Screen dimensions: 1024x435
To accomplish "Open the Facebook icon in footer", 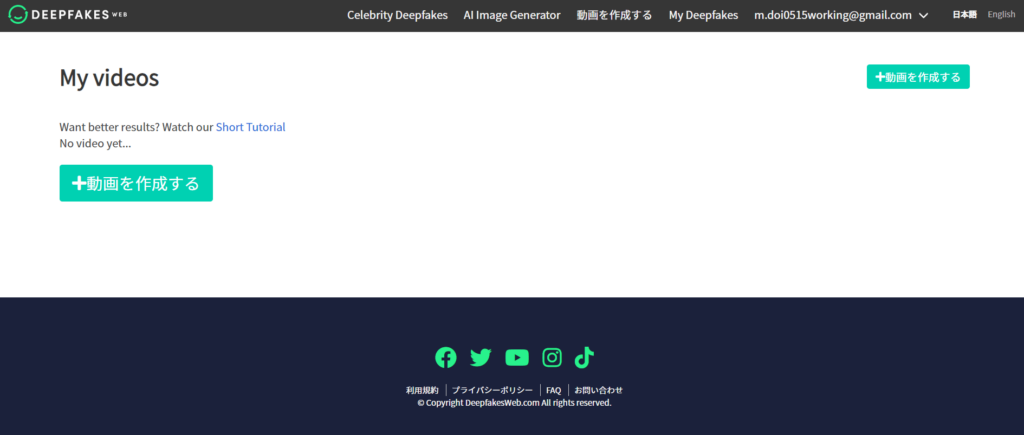I will pyautogui.click(x=445, y=357).
